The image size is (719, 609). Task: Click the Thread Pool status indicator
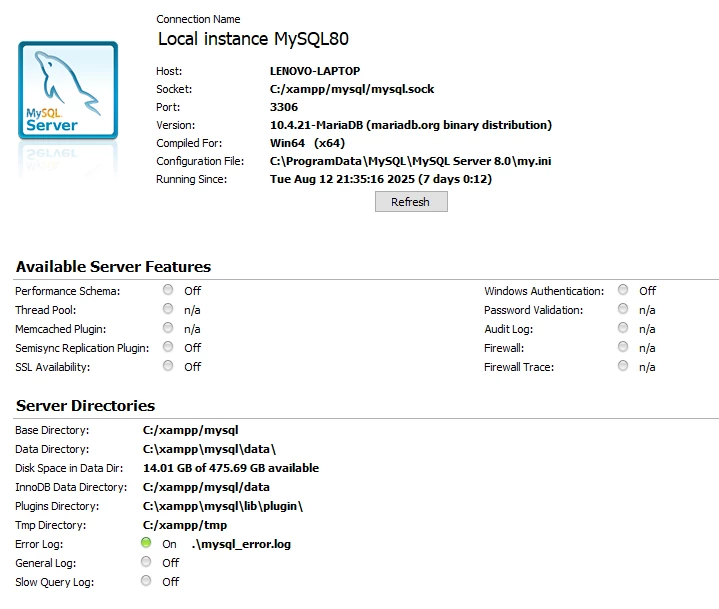168,309
